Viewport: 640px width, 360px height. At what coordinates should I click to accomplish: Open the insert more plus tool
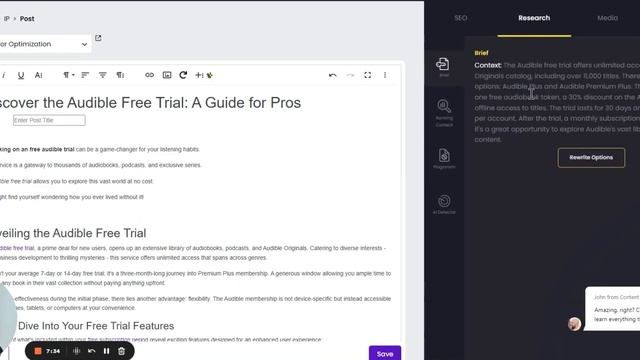(199, 75)
